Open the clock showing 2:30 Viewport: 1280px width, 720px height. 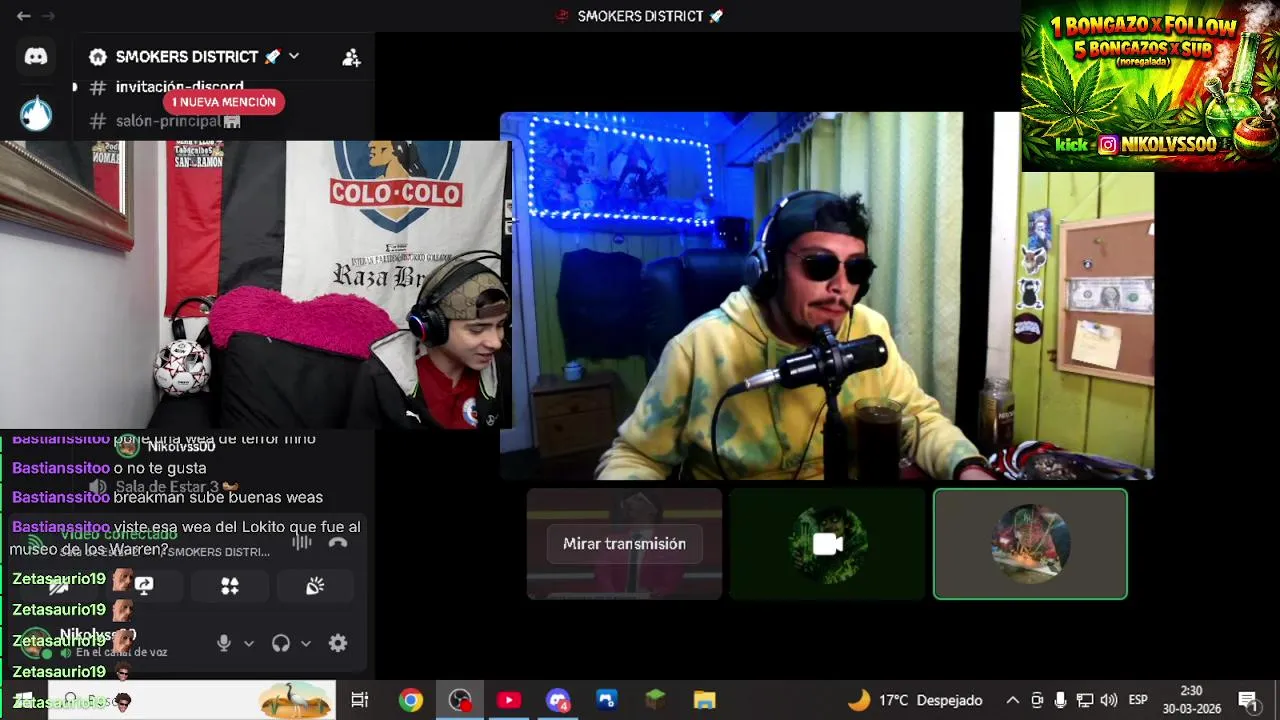tap(1191, 700)
